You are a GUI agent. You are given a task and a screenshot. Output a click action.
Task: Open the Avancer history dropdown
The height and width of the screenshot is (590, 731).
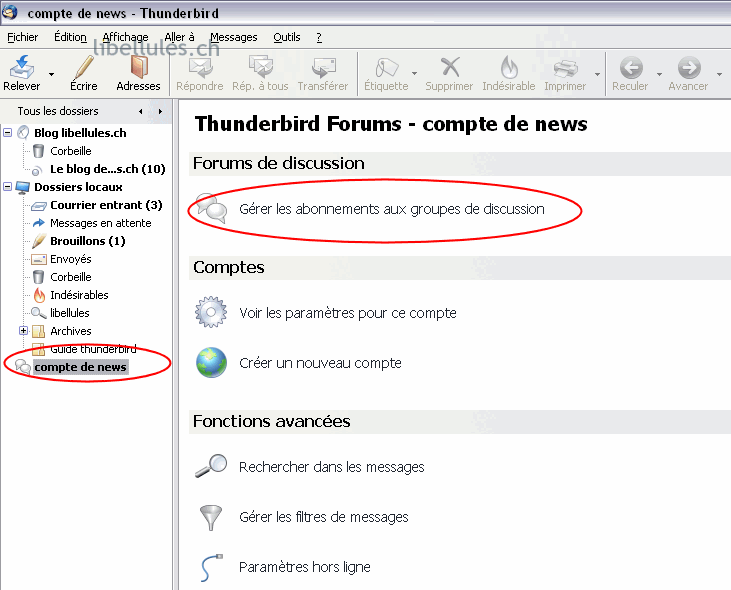[719, 74]
